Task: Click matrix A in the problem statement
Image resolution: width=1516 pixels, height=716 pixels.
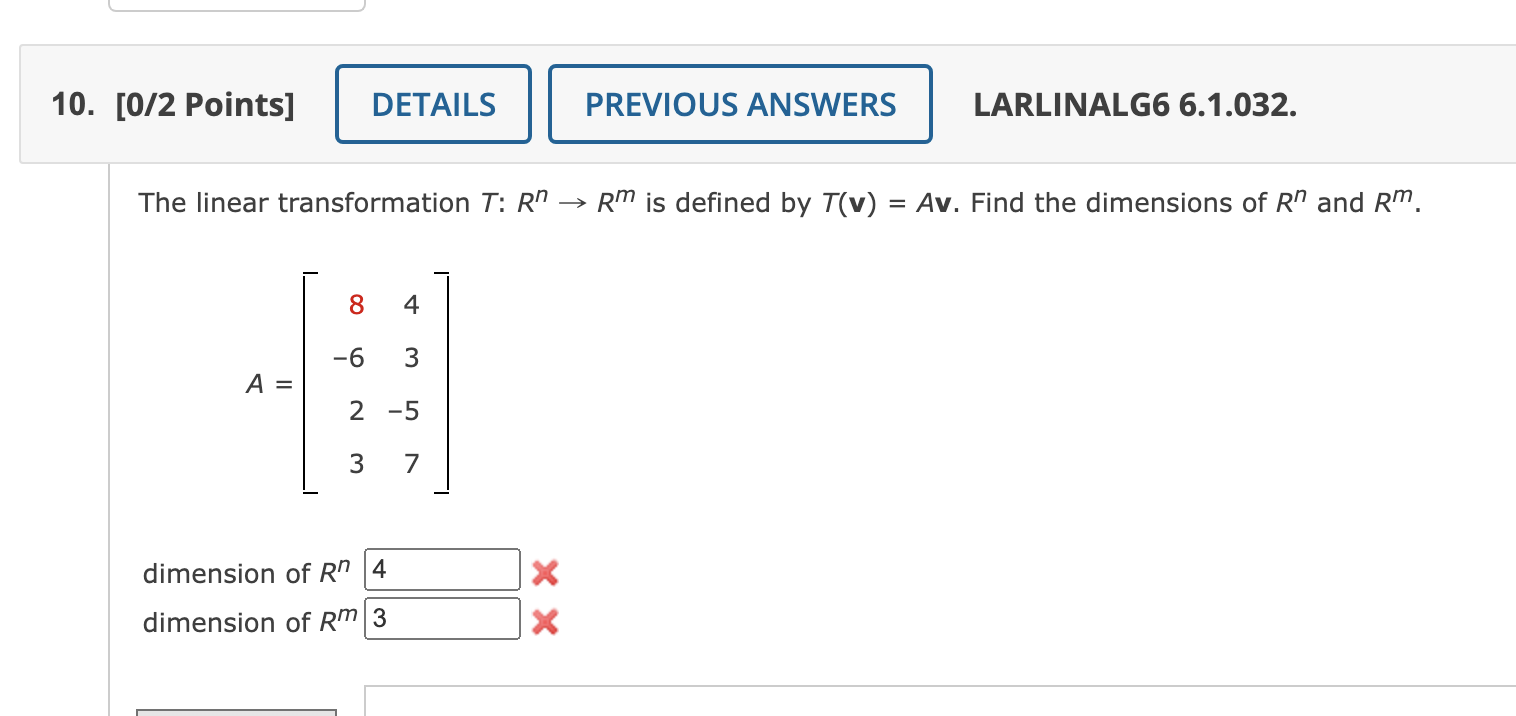Action: [375, 382]
